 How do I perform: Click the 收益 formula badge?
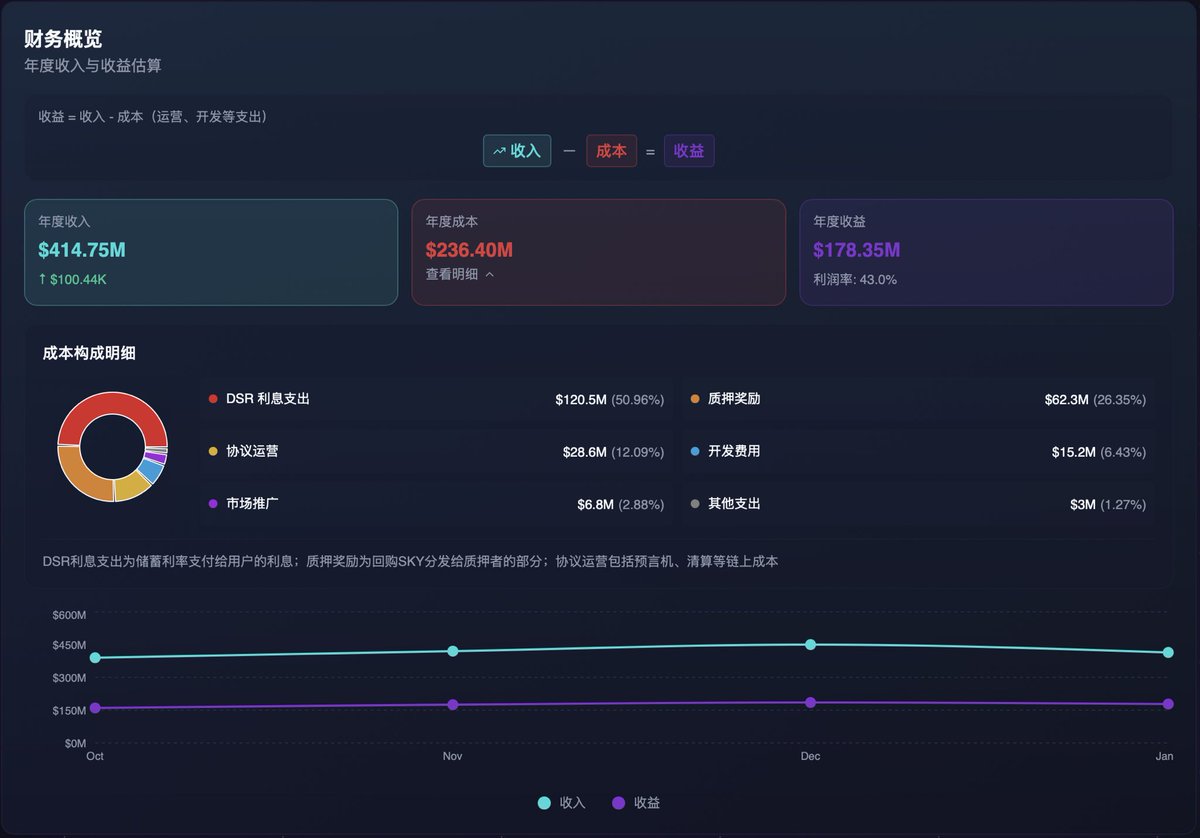tap(689, 151)
